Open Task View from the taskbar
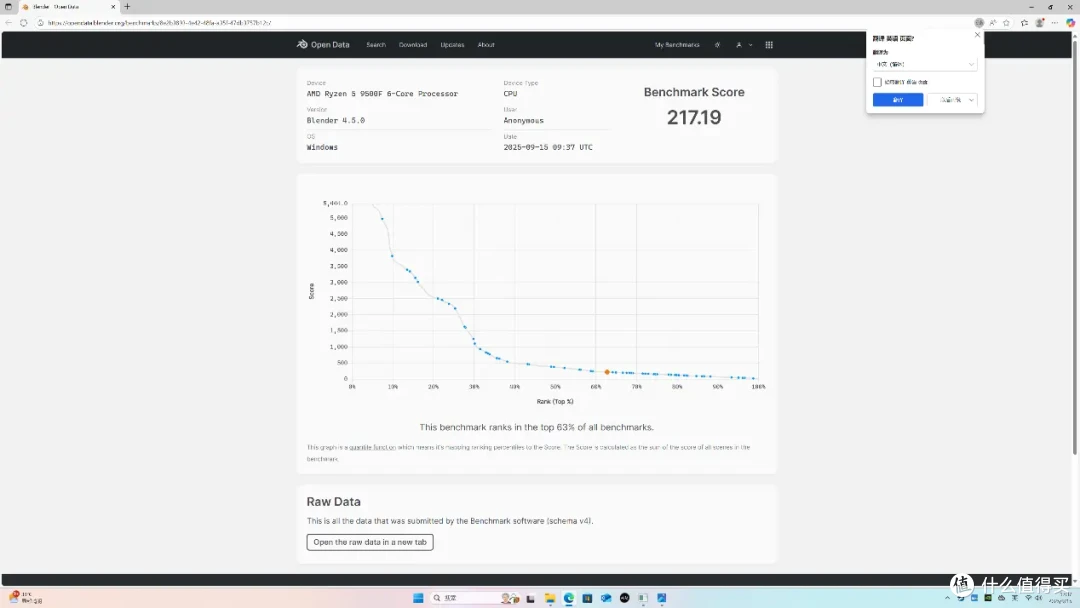 530,598
